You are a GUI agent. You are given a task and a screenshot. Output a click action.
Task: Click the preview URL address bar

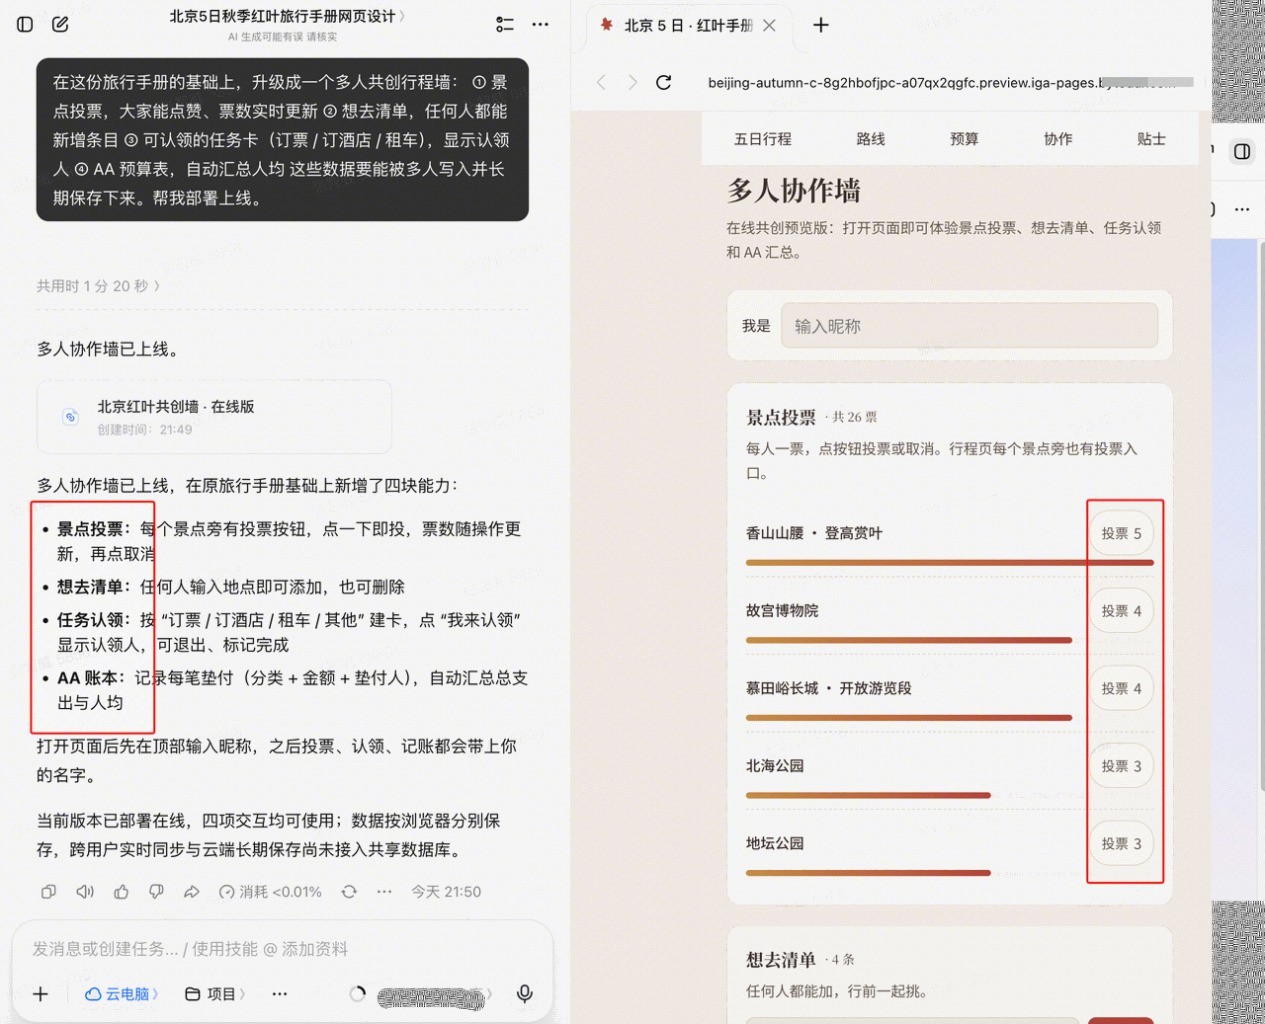(x=950, y=82)
